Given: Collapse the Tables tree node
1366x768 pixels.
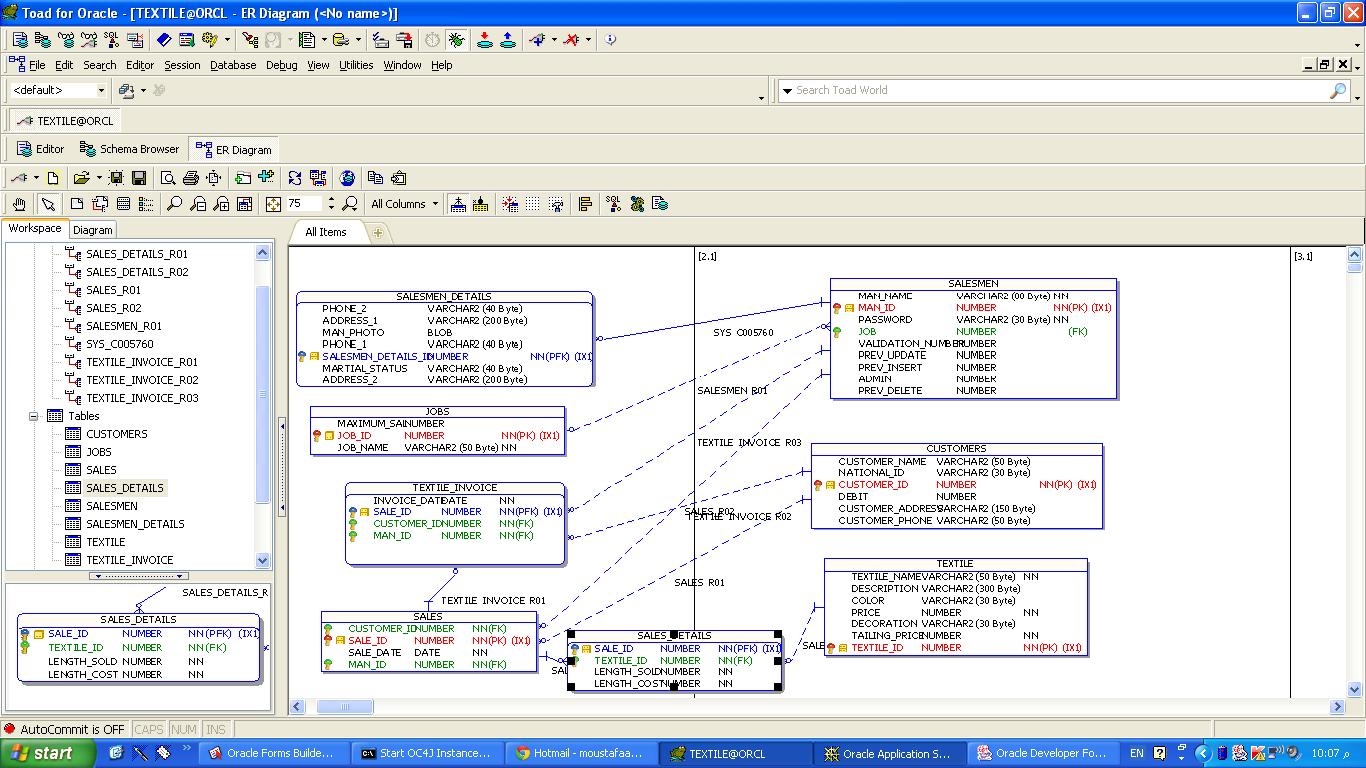Looking at the screenshot, I should [x=33, y=416].
